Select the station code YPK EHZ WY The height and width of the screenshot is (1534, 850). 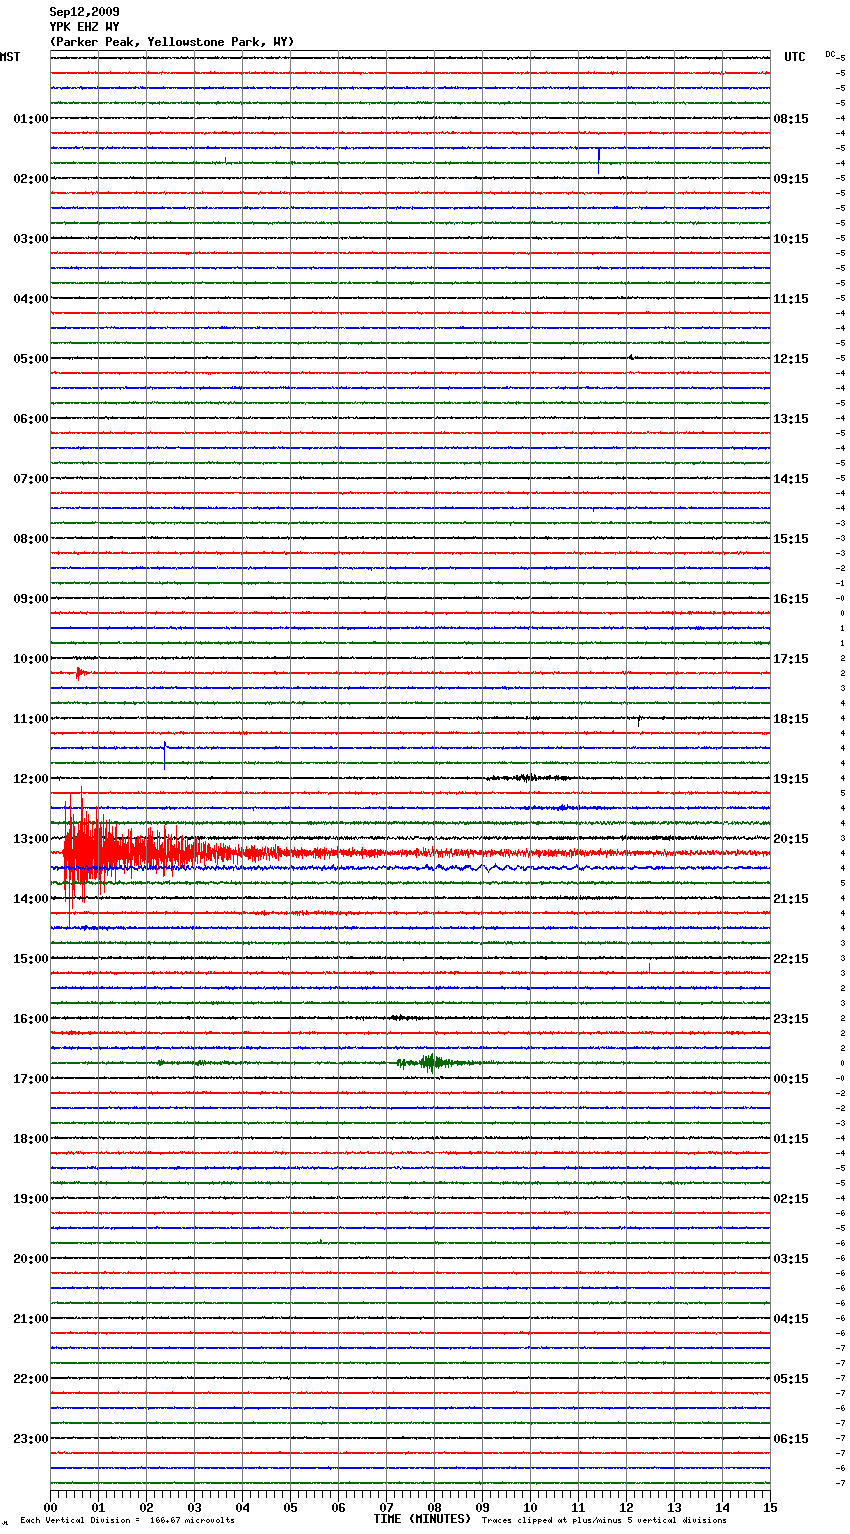click(84, 27)
